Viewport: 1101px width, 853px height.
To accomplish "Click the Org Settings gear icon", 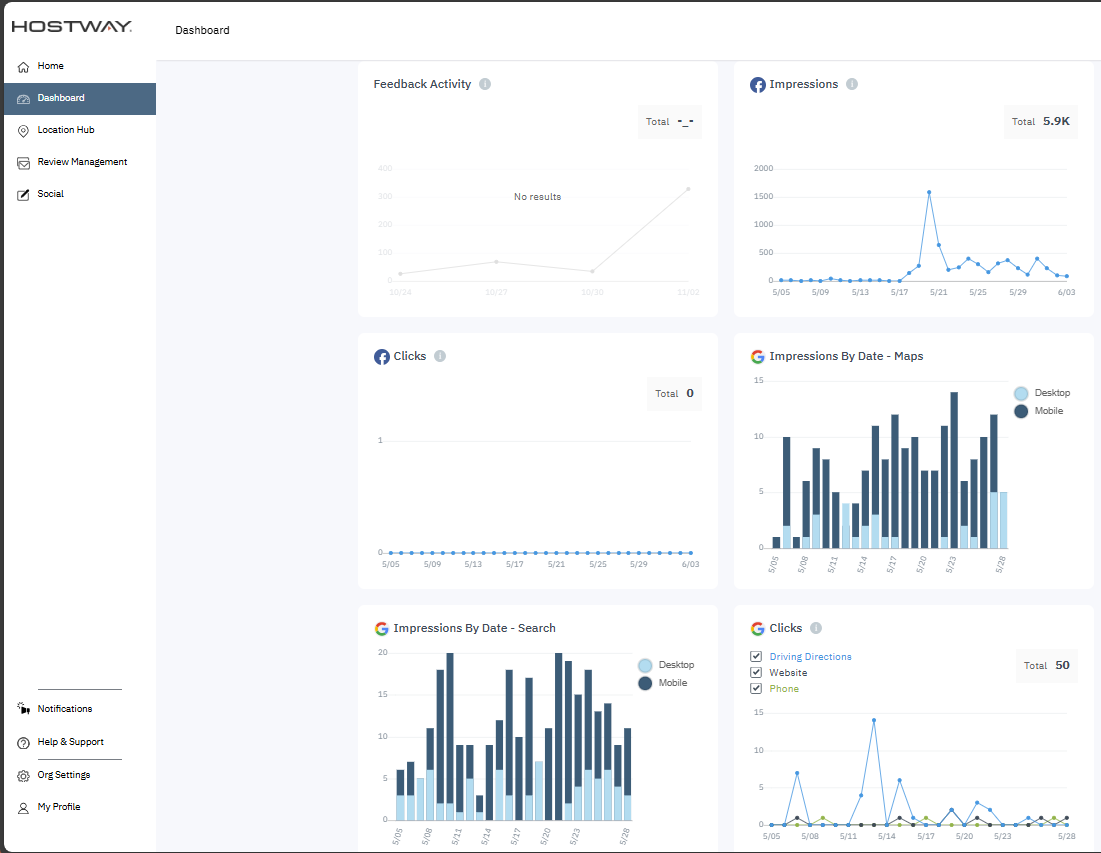I will pos(24,776).
